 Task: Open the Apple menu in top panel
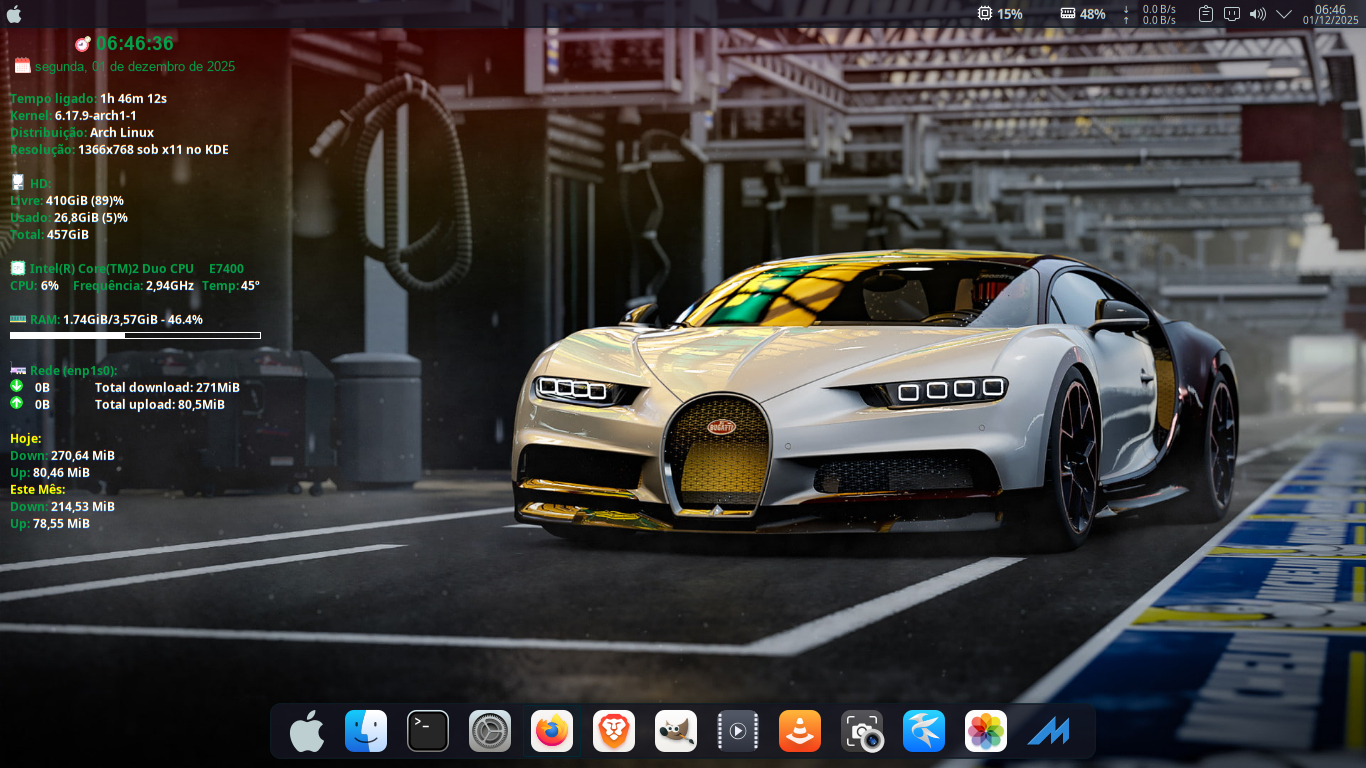pos(14,14)
